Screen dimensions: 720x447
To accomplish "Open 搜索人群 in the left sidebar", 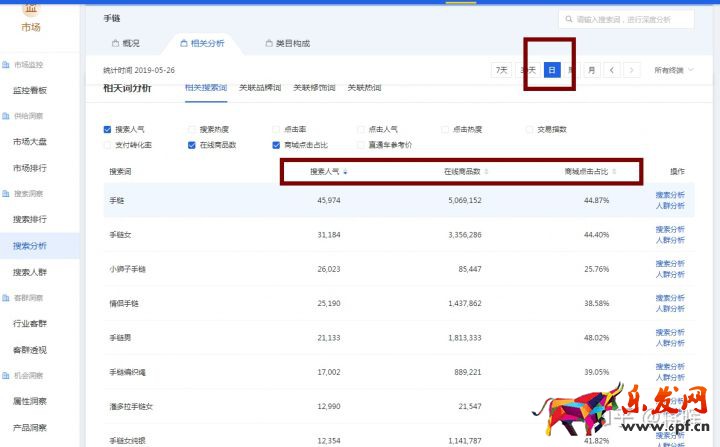I will (30, 272).
